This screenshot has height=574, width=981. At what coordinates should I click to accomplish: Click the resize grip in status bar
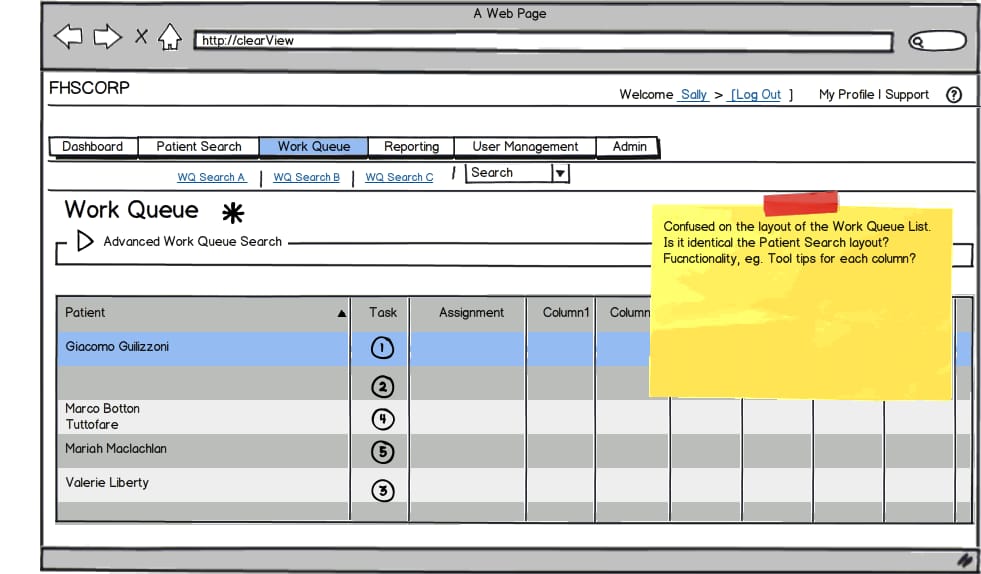967,560
